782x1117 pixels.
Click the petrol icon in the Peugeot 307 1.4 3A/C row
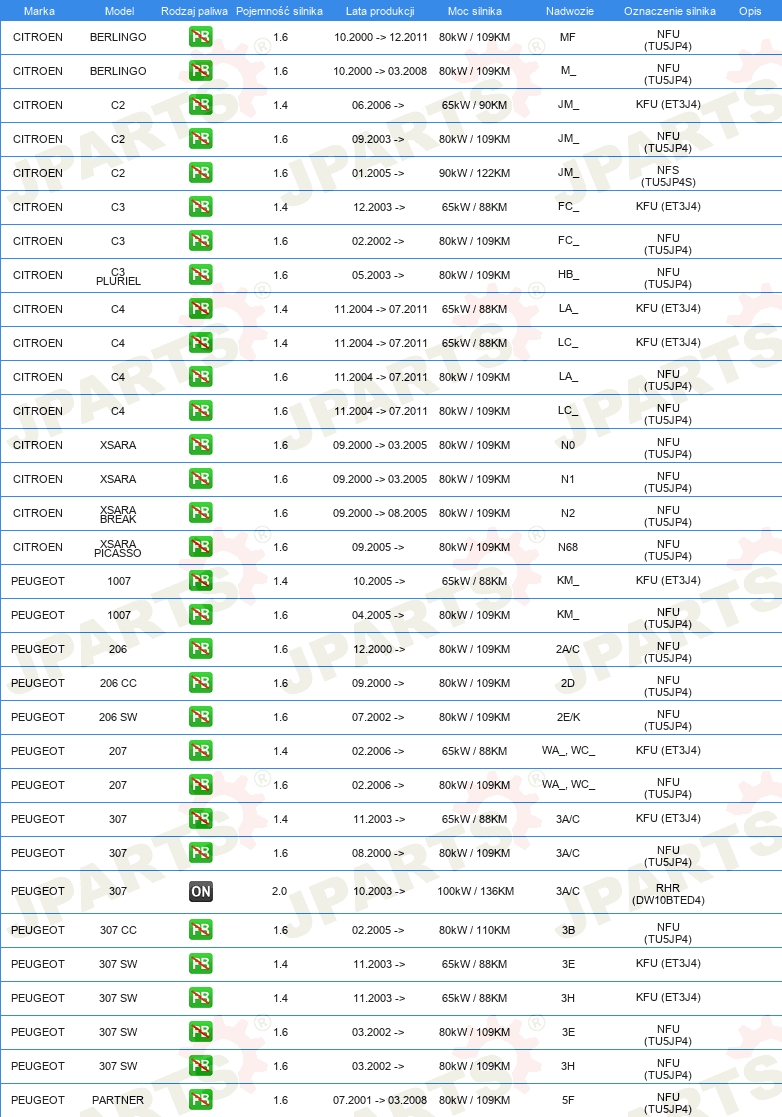click(x=201, y=819)
